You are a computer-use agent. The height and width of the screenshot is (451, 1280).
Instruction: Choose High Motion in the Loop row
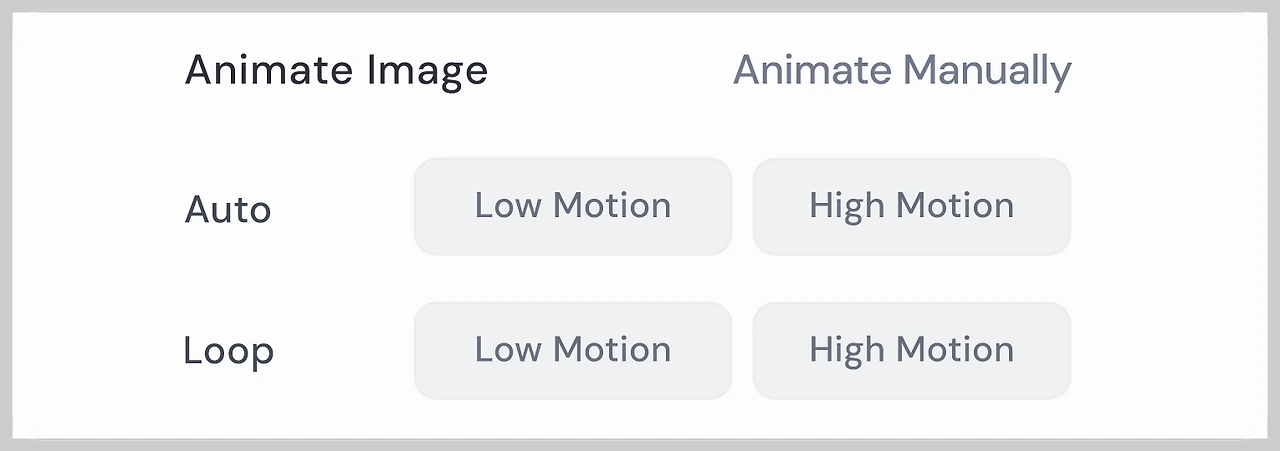click(x=911, y=350)
